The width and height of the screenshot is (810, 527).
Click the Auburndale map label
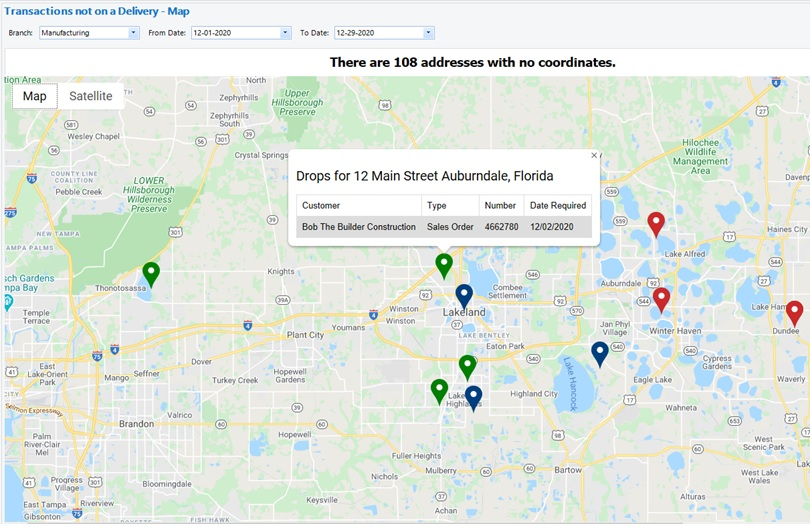tap(620, 283)
